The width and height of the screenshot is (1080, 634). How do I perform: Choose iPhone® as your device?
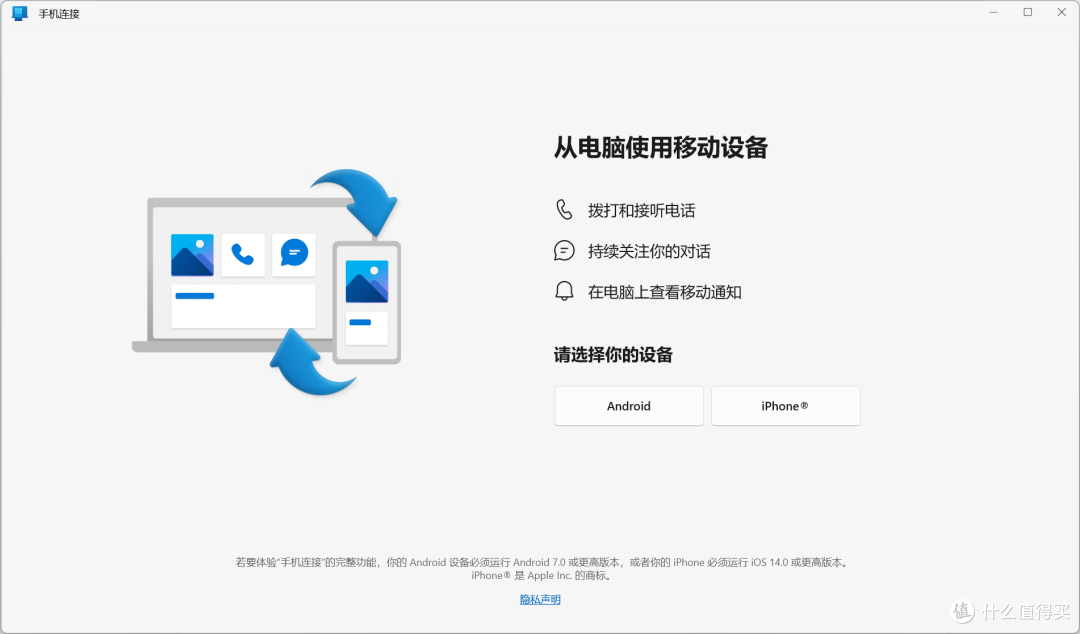(x=785, y=406)
